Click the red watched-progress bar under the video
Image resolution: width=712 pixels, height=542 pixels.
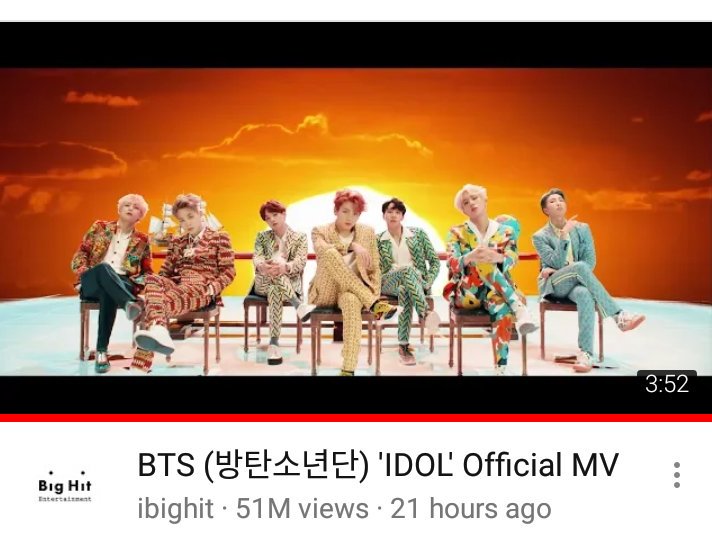pos(356,418)
